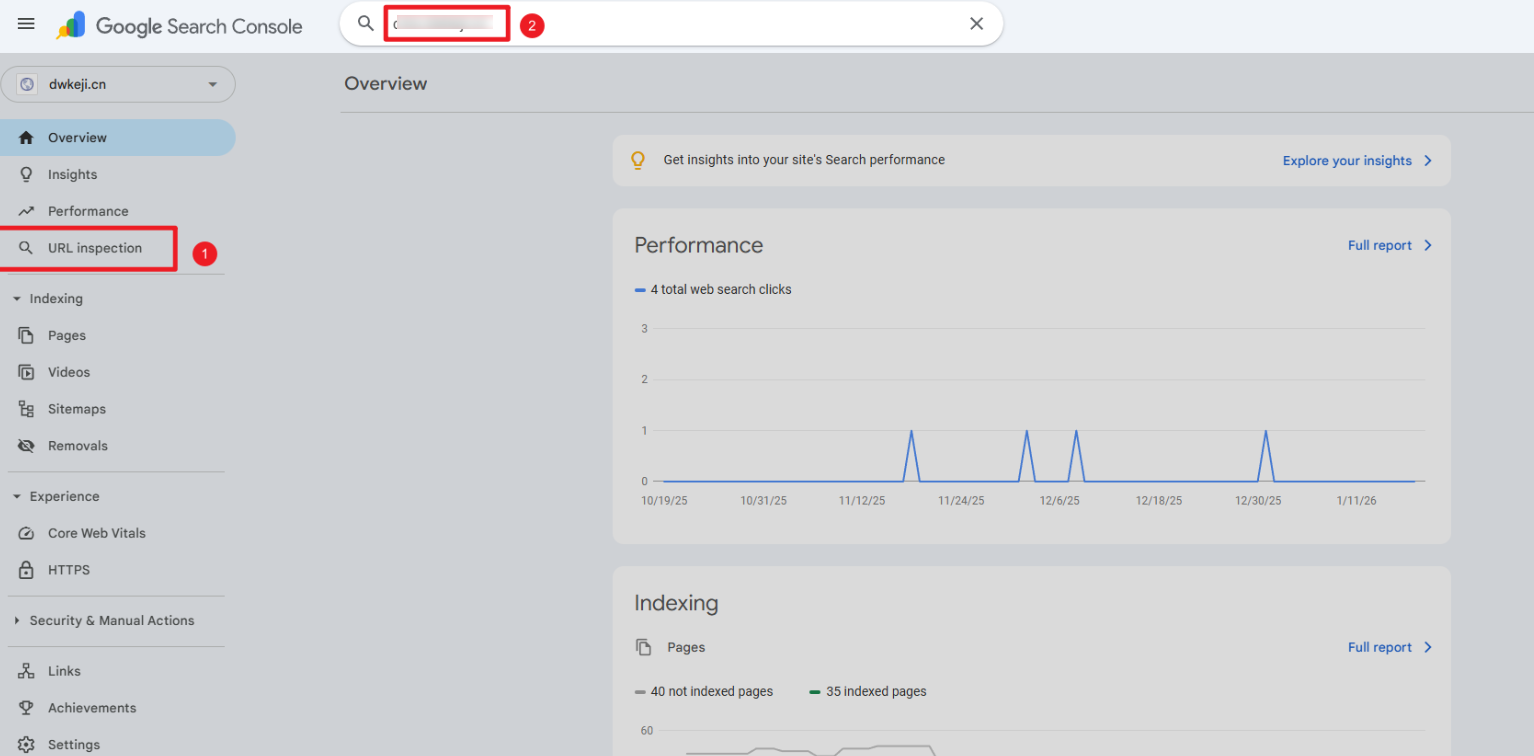Click the search magnifier icon in top bar
The width and height of the screenshot is (1534, 756).
coord(366,24)
